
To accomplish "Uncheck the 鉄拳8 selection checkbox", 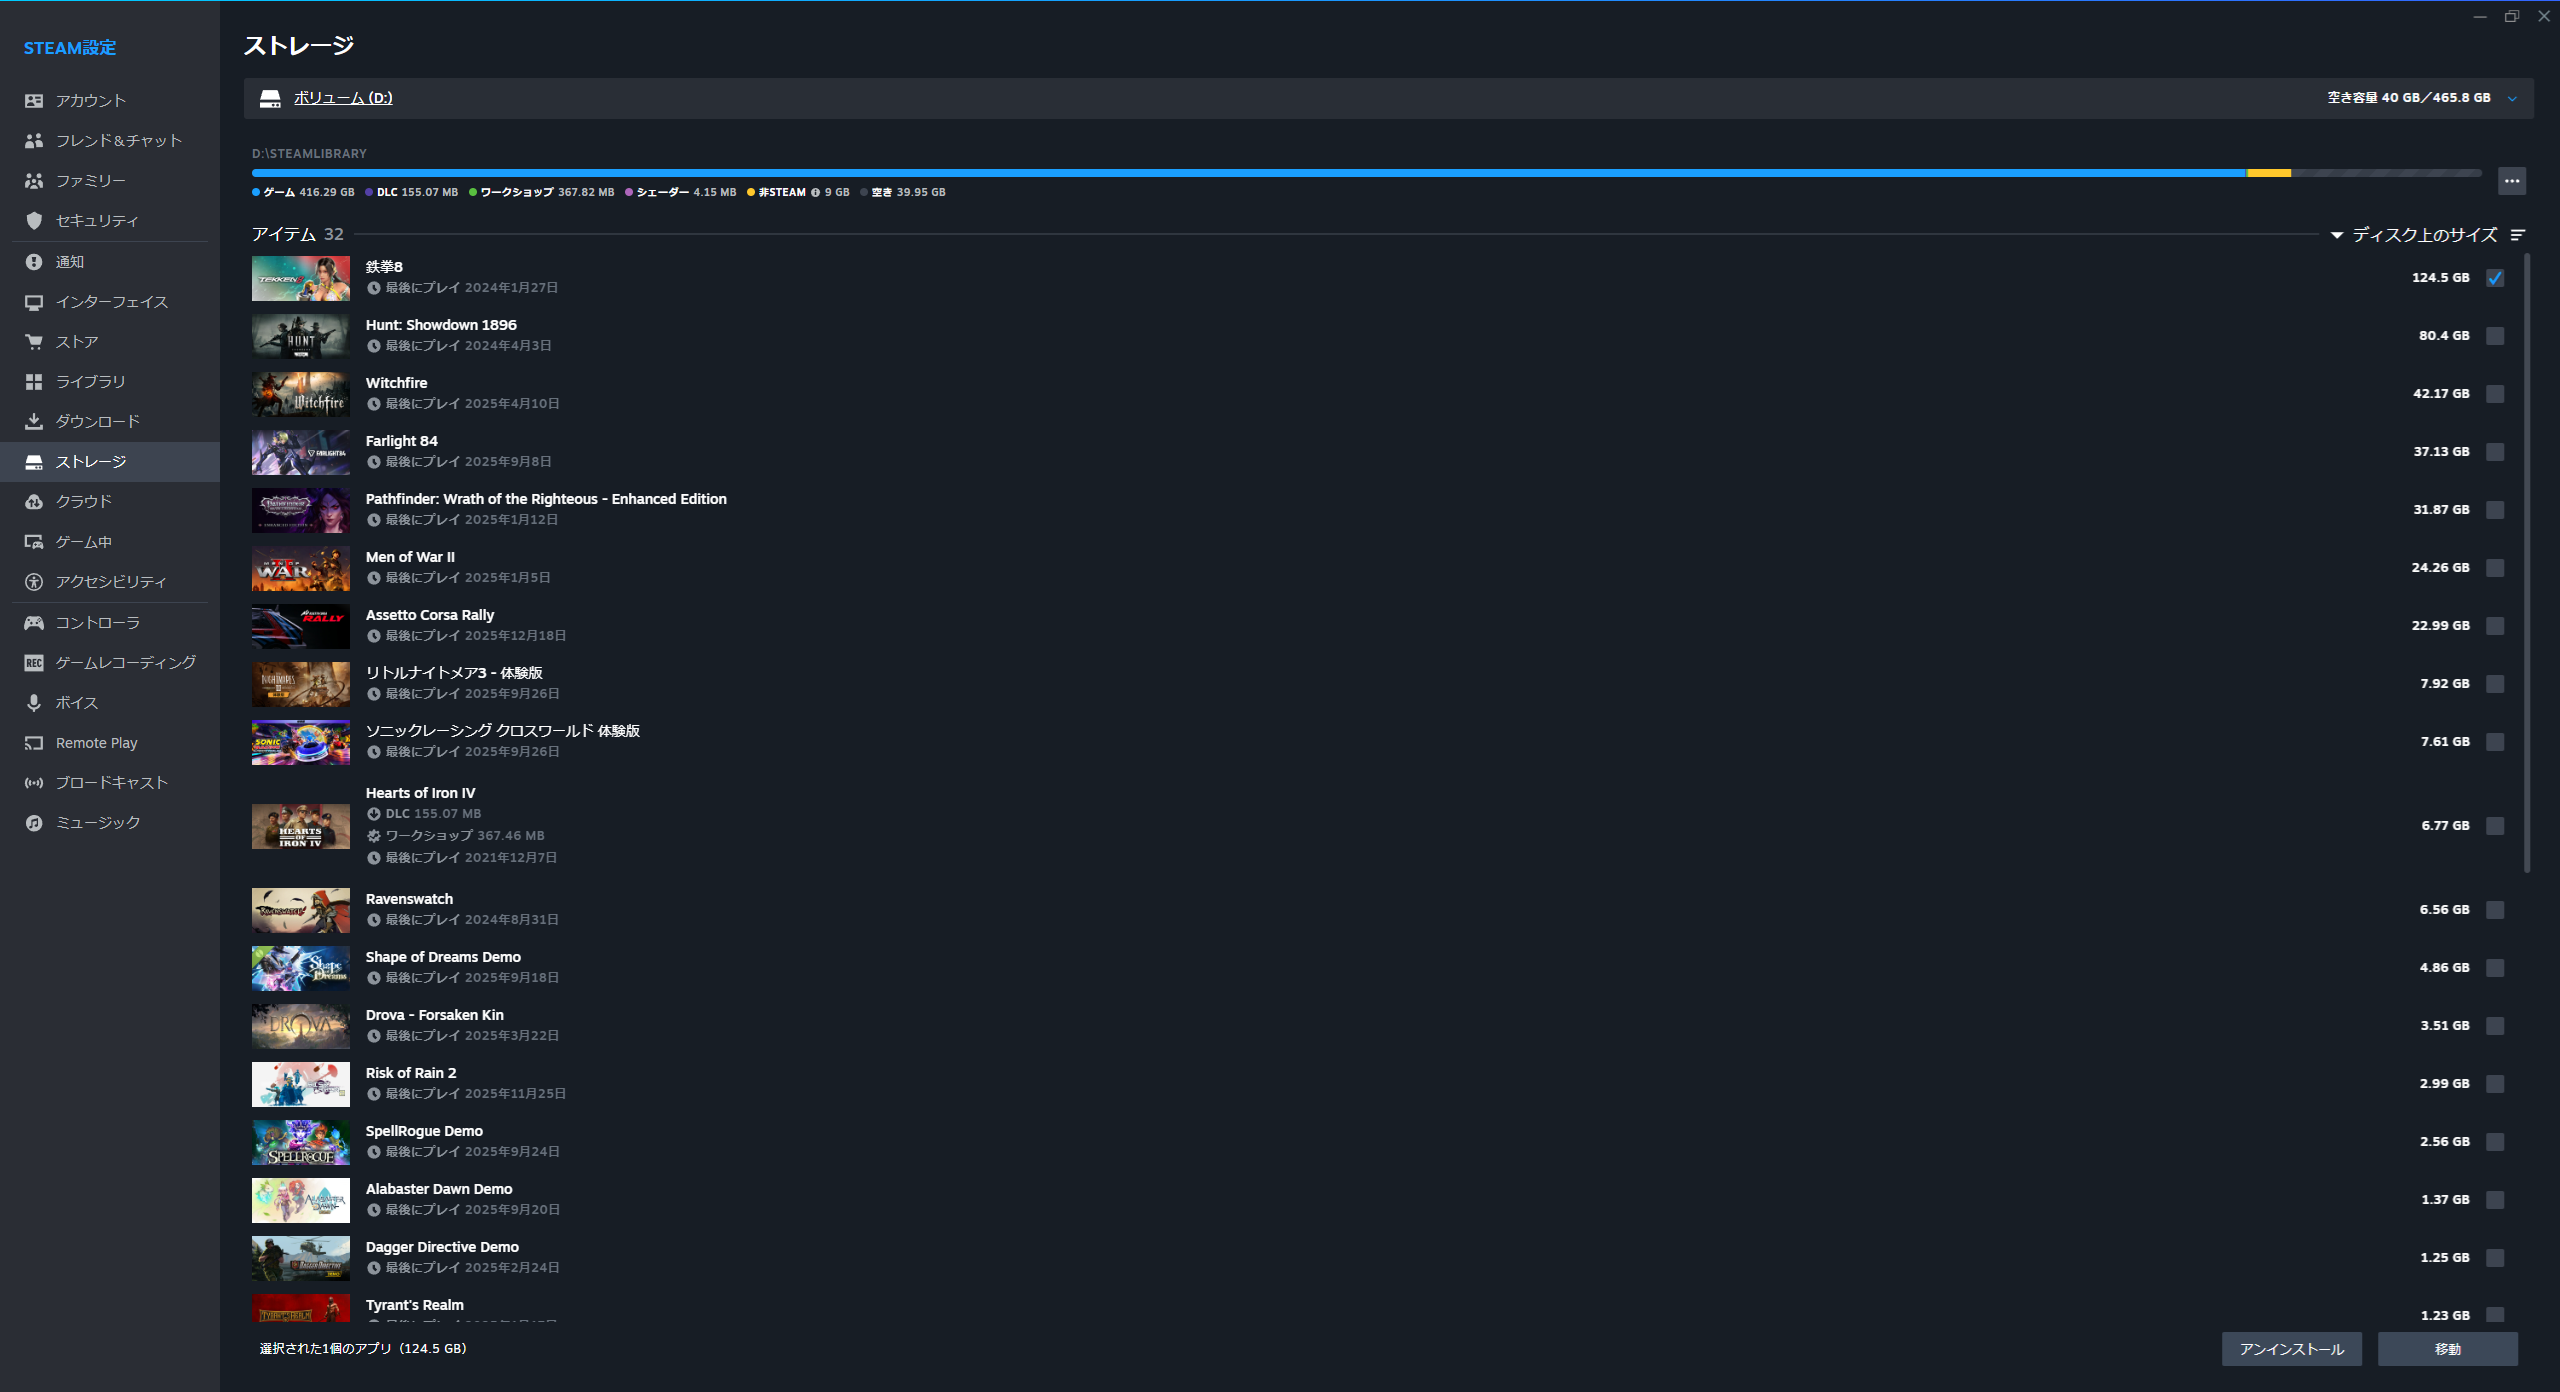I will pos(2495,278).
